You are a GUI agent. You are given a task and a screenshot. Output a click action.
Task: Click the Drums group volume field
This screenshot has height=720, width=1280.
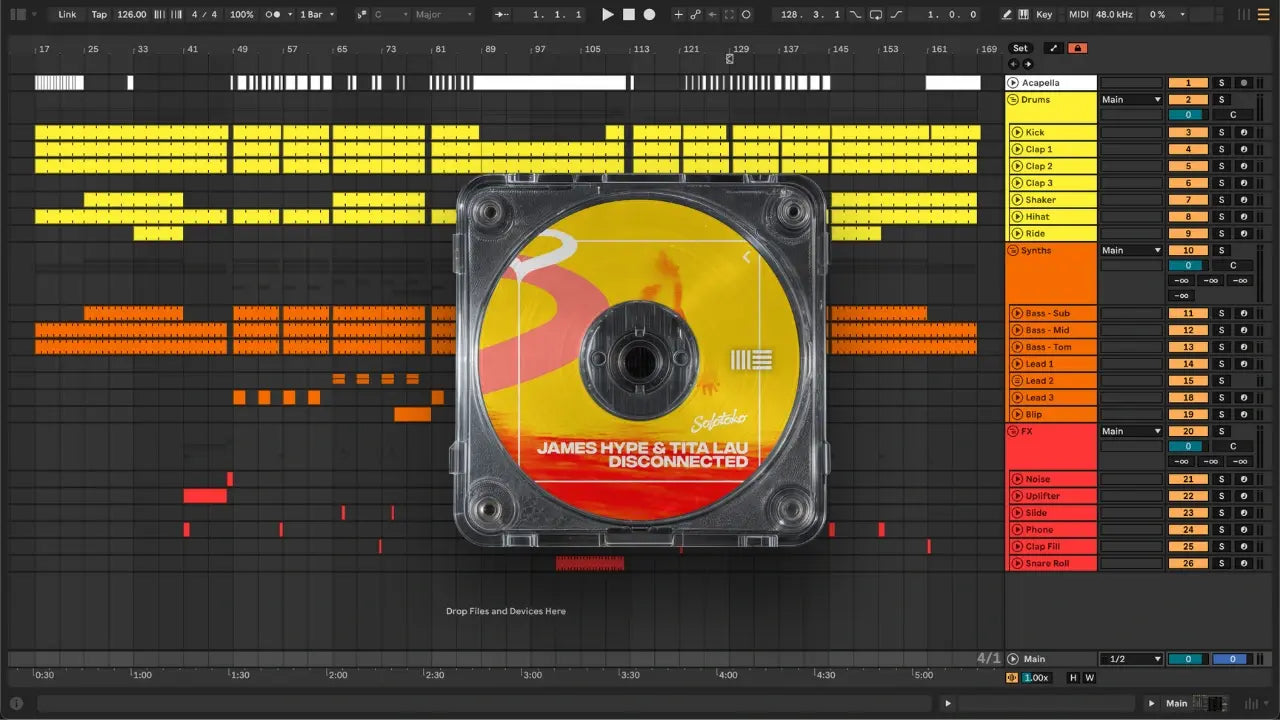1188,115
